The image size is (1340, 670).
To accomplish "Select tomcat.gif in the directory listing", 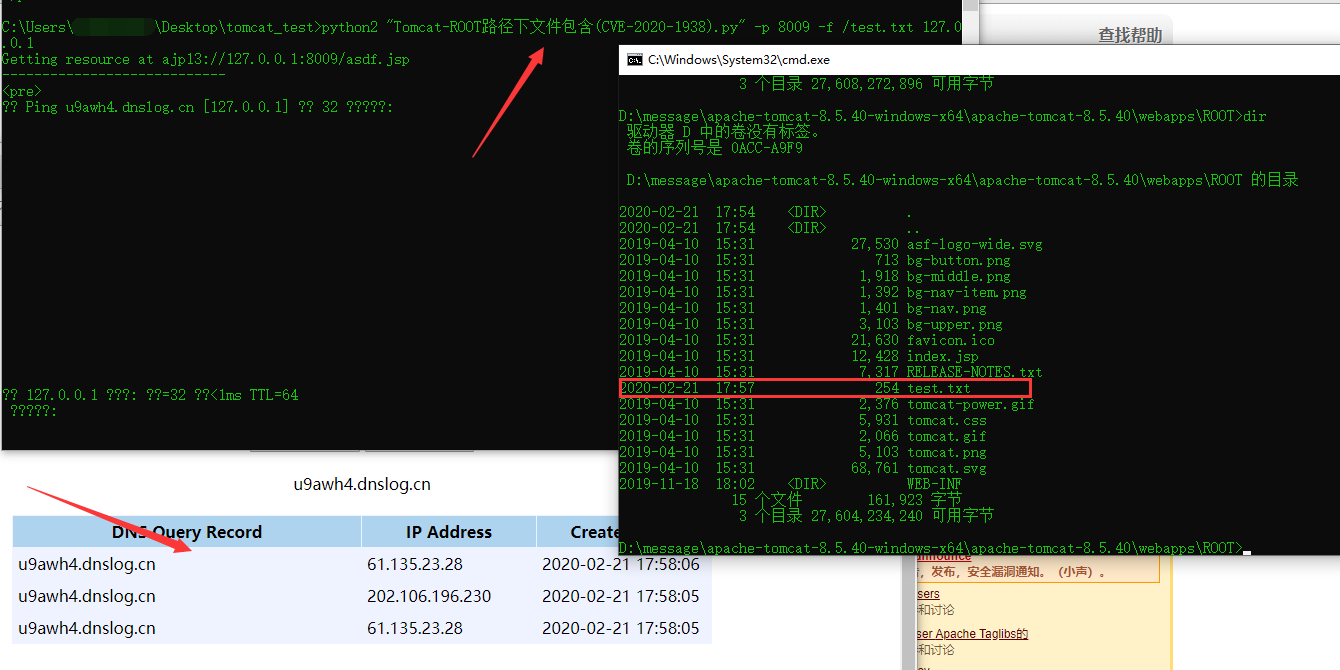I will coord(947,436).
